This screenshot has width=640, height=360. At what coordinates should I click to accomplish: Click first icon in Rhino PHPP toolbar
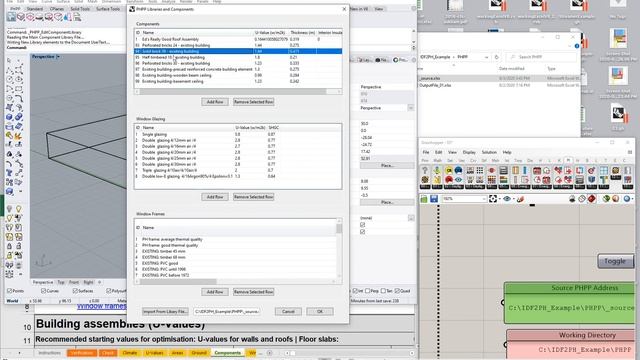11,17
